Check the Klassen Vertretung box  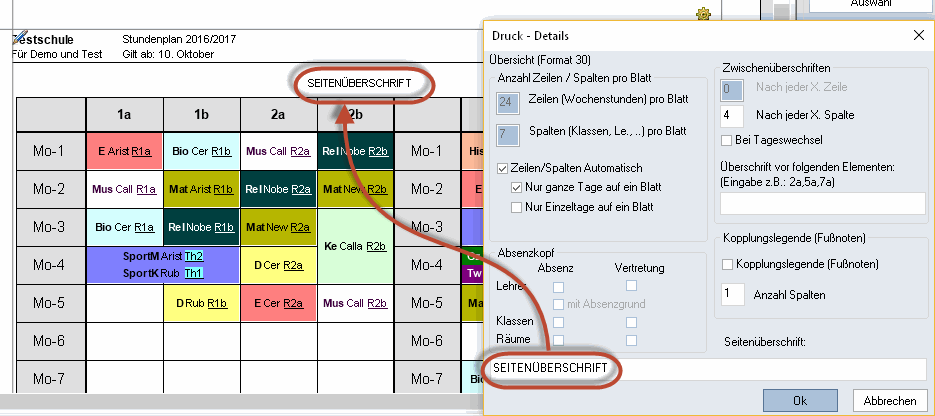click(631, 322)
